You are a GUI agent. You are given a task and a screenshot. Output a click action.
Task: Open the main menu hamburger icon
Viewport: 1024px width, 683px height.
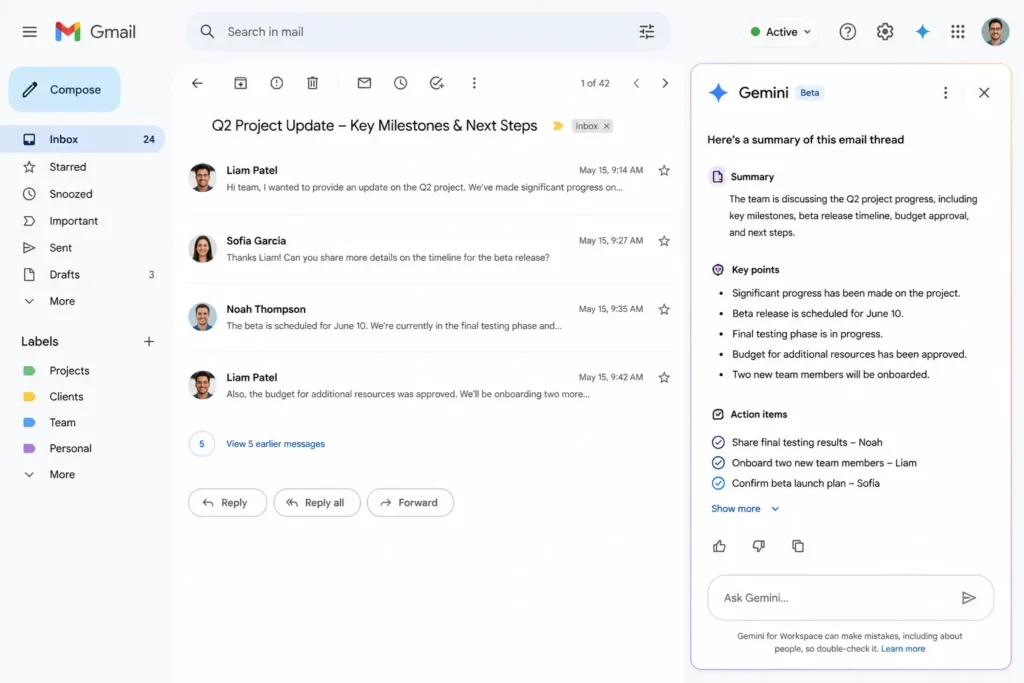pyautogui.click(x=29, y=31)
